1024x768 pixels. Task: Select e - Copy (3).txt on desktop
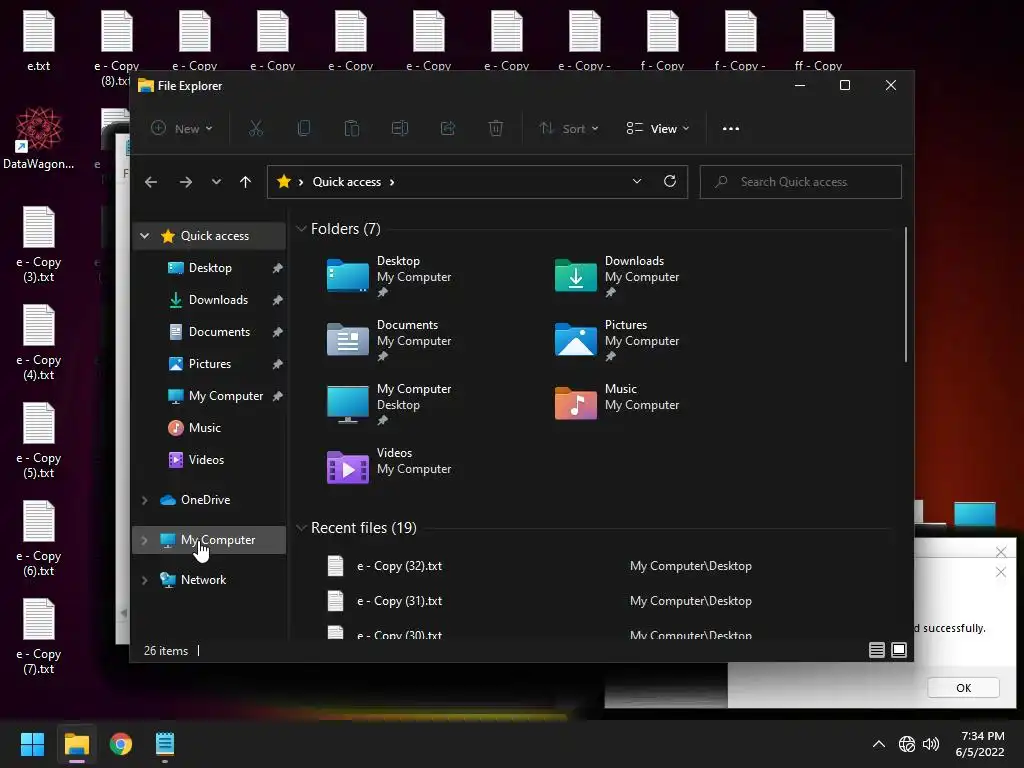(39, 245)
